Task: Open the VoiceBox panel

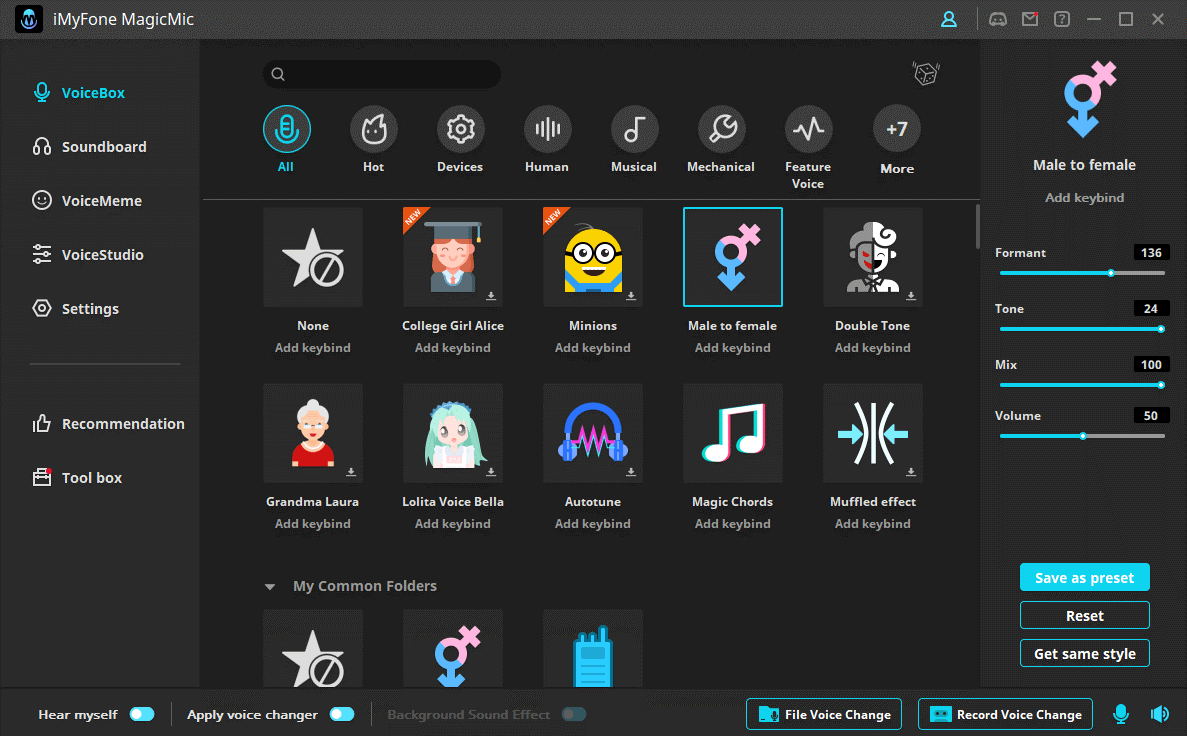Action: coord(90,92)
